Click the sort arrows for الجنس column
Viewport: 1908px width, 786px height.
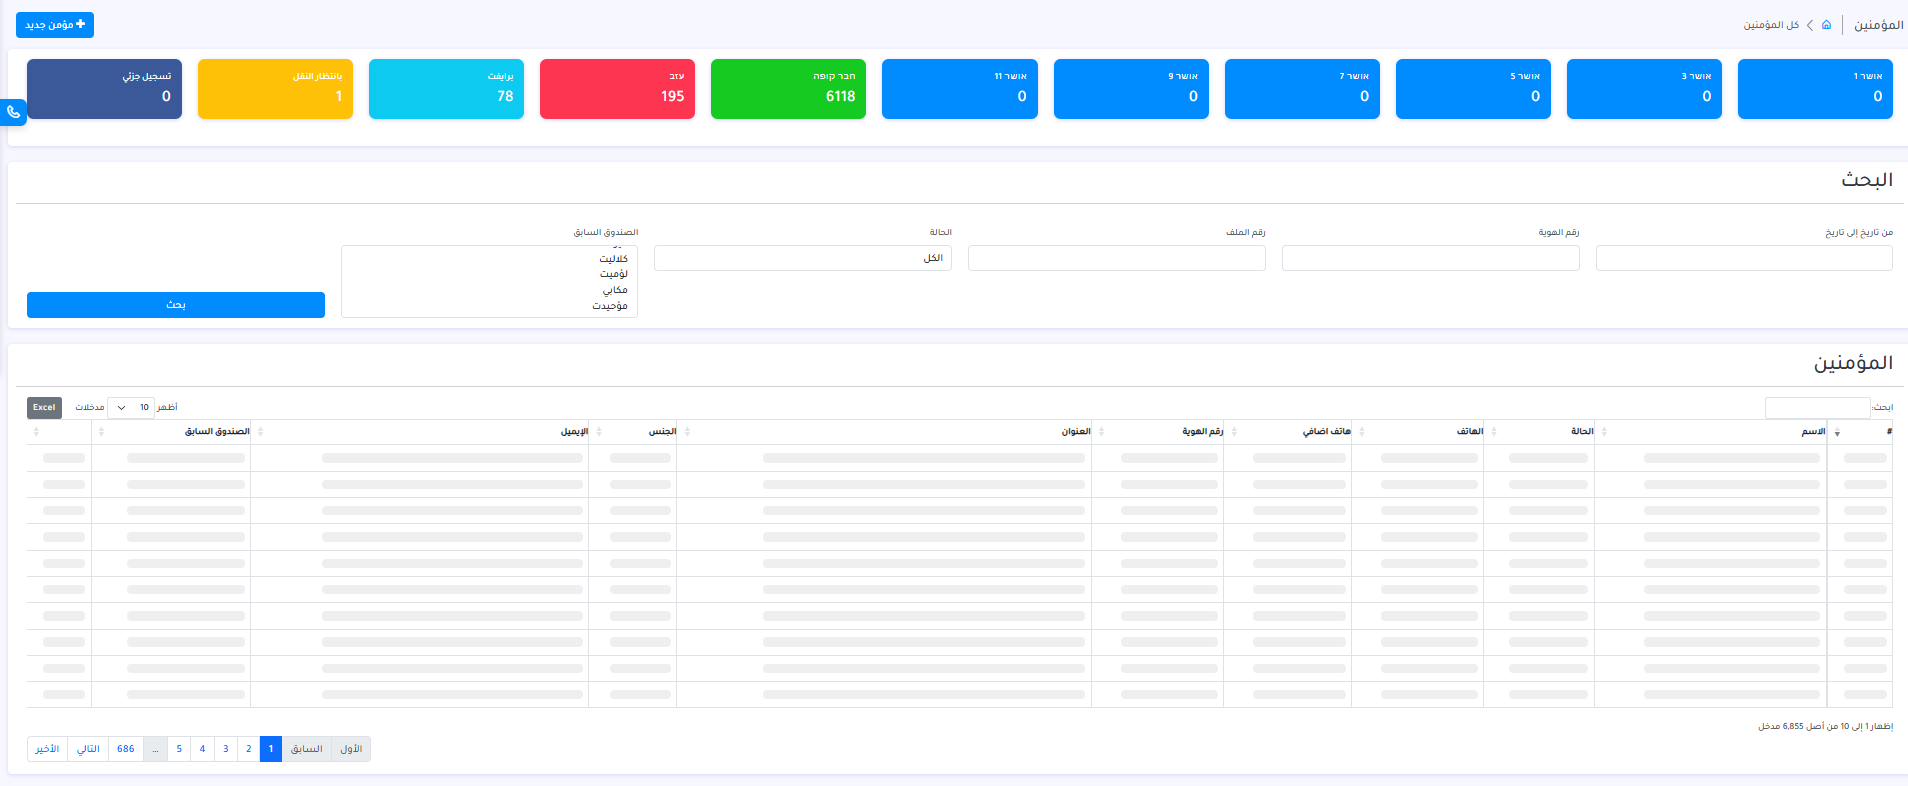[x=687, y=432]
